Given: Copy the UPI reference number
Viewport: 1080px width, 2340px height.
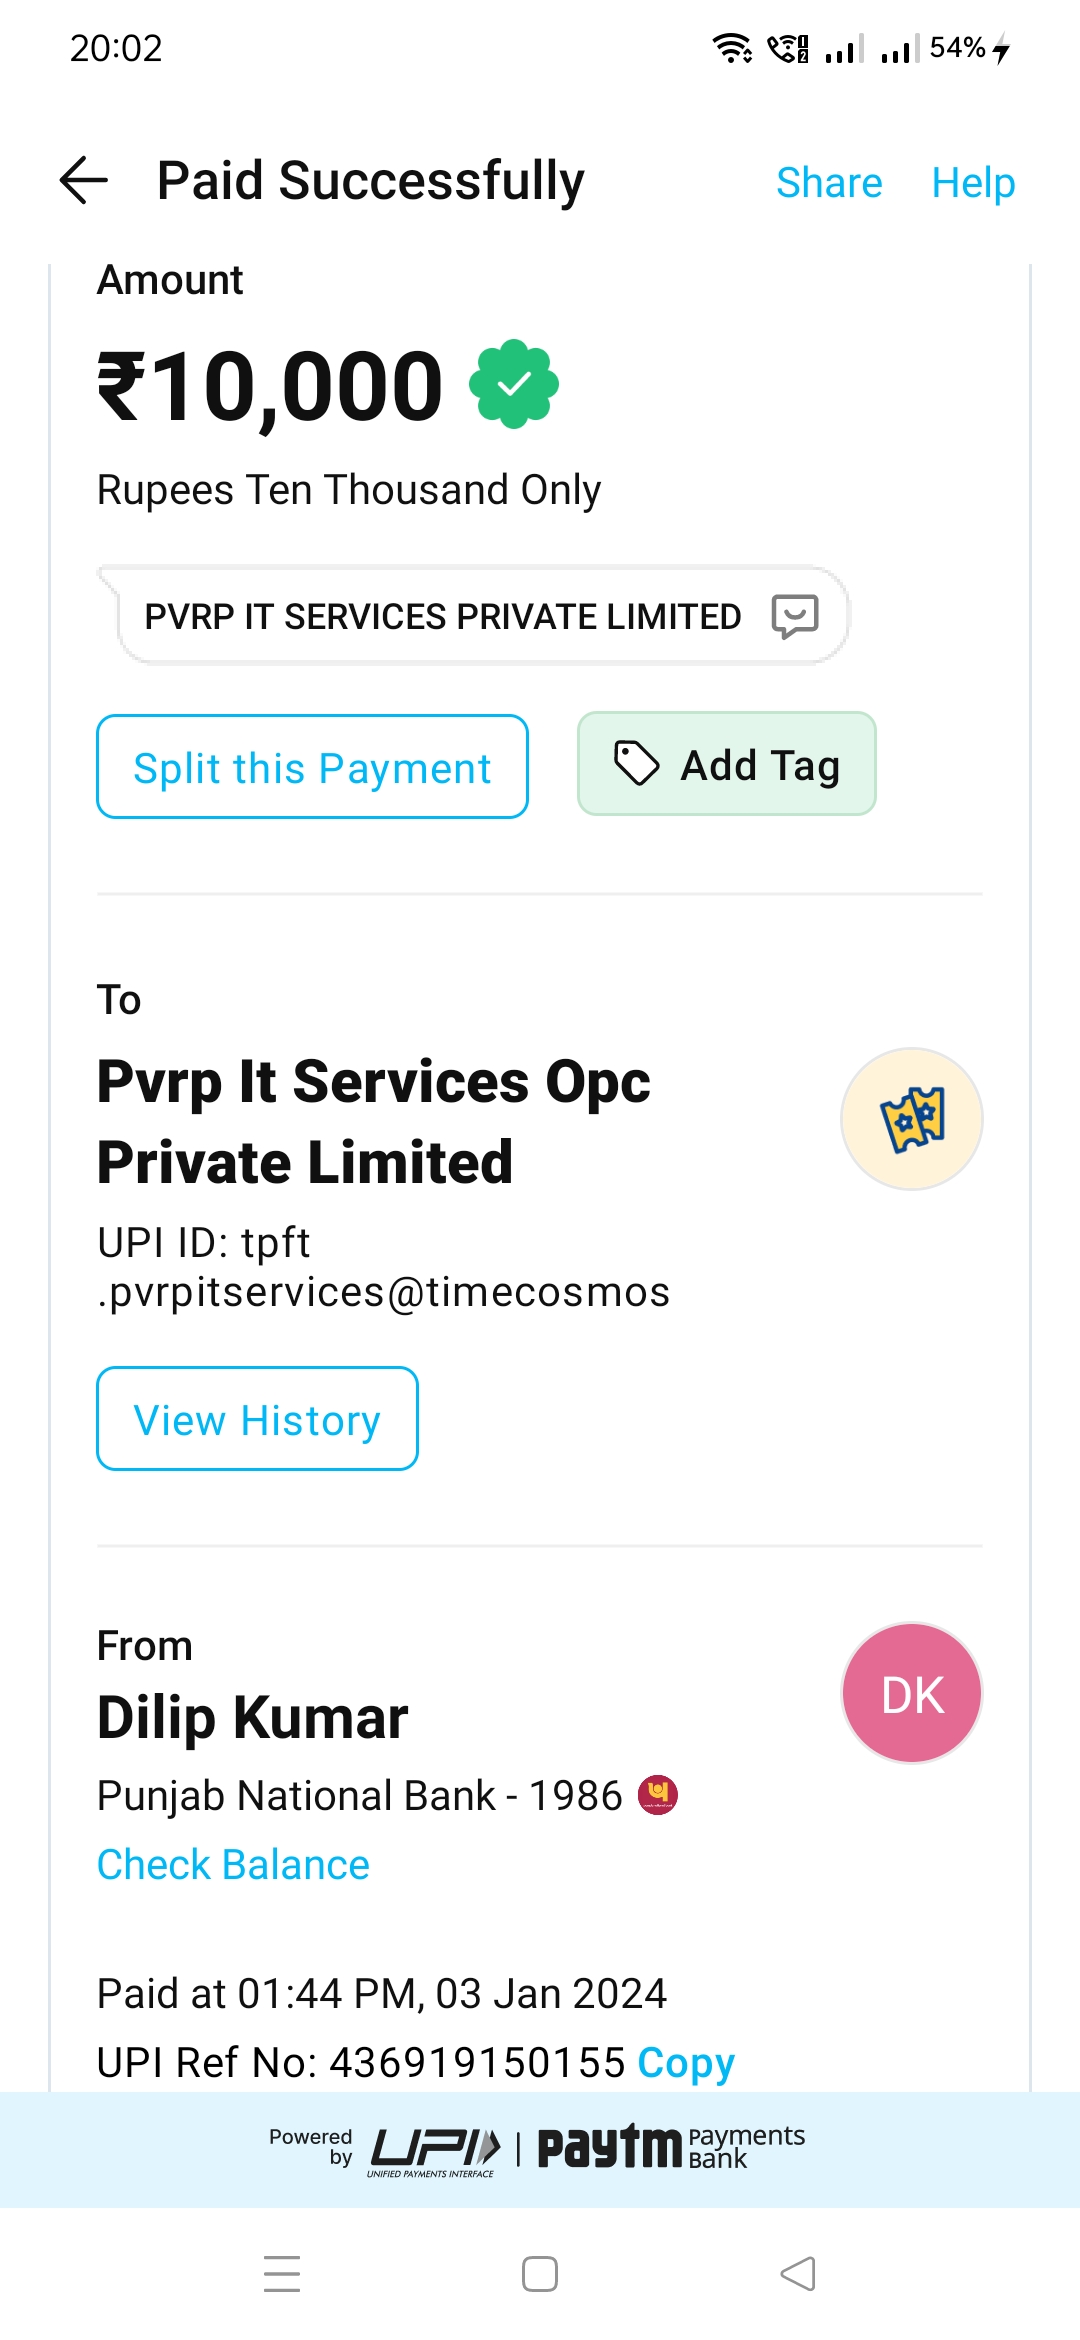Looking at the screenshot, I should coord(686,2062).
